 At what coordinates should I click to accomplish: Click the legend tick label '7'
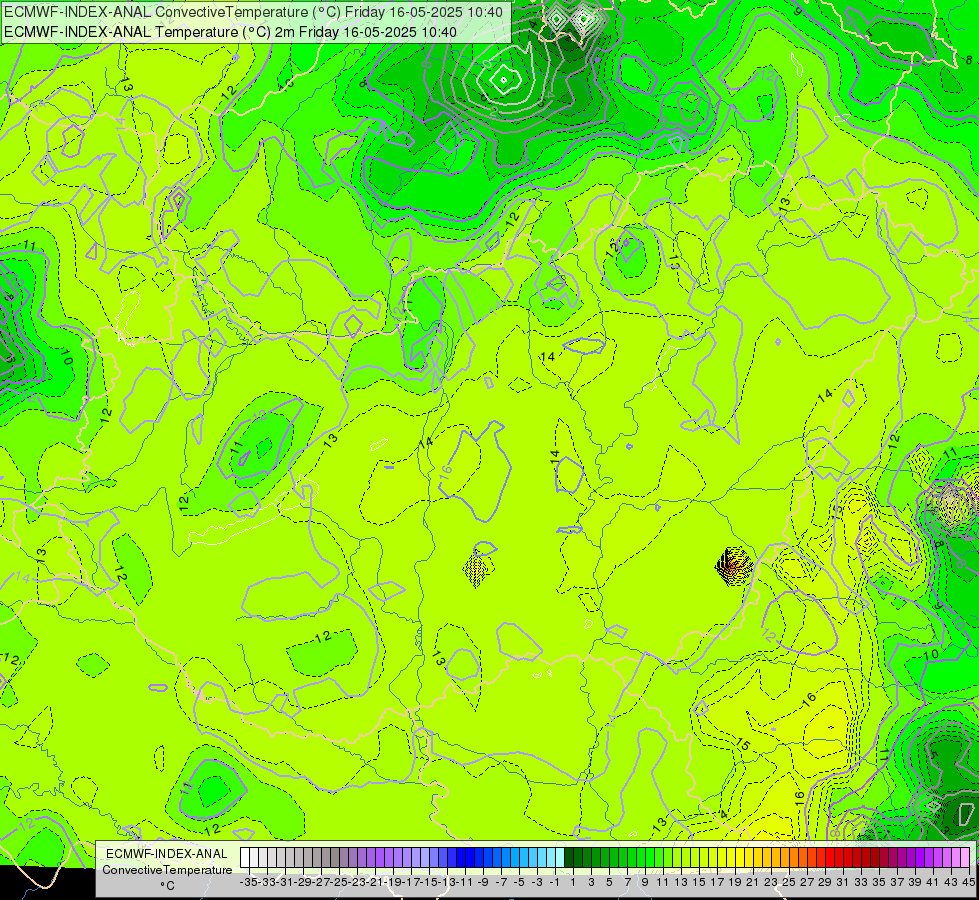[627, 882]
